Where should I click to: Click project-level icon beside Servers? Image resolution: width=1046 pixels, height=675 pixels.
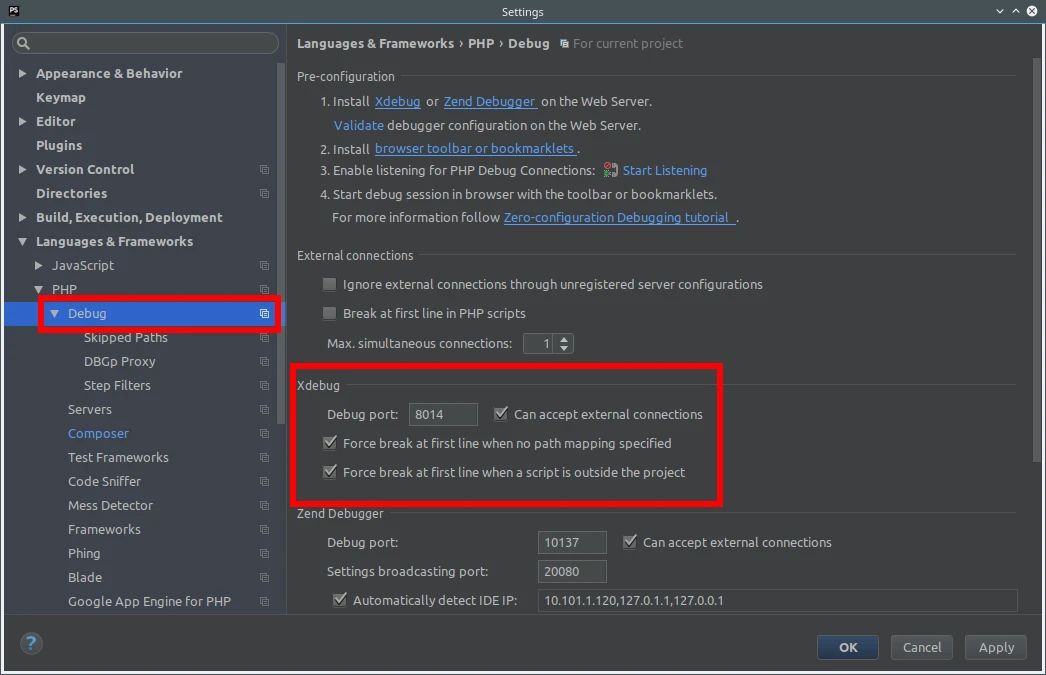(x=264, y=410)
